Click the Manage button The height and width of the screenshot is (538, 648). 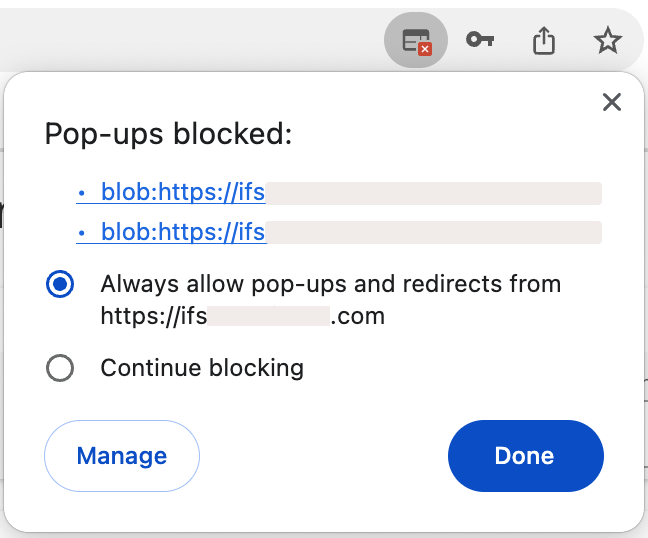pyautogui.click(x=122, y=457)
